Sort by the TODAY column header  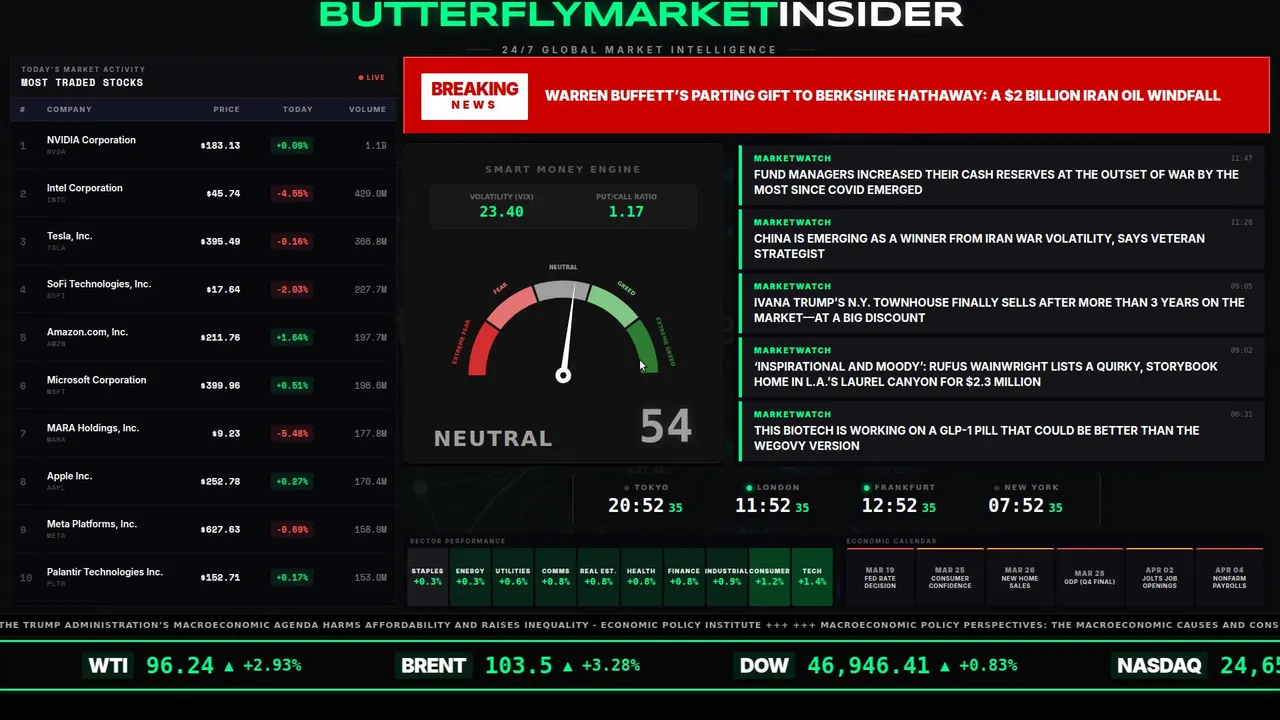click(x=297, y=109)
